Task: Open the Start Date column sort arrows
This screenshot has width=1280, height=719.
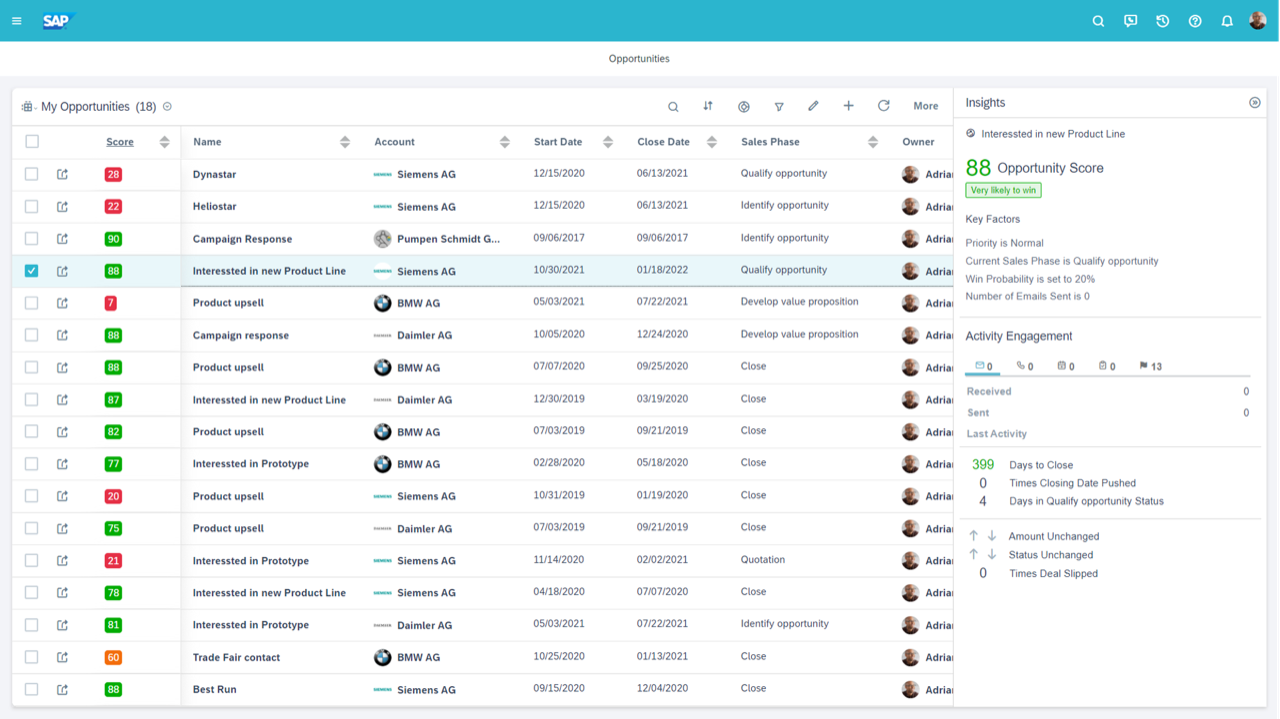Action: coord(608,142)
